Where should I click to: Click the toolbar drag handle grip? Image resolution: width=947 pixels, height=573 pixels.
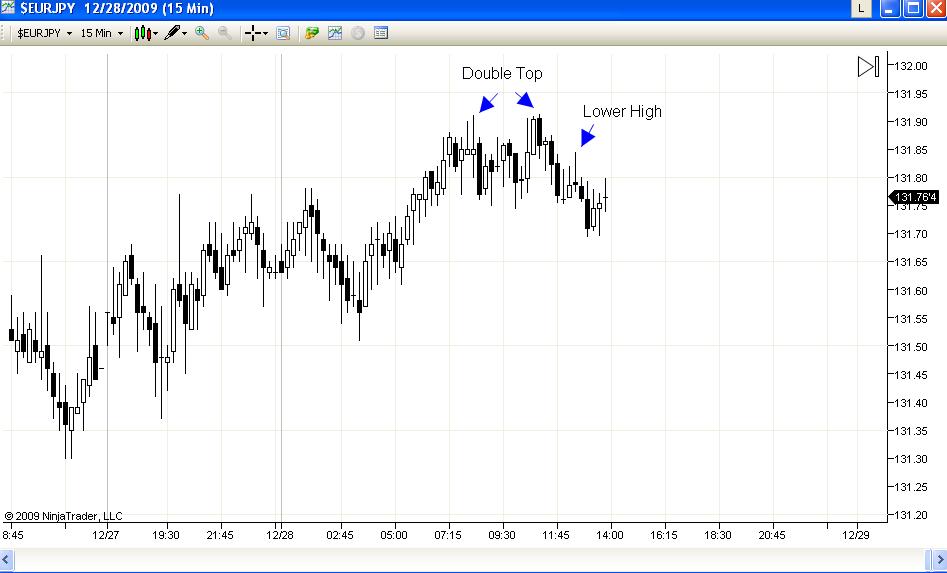[3, 33]
